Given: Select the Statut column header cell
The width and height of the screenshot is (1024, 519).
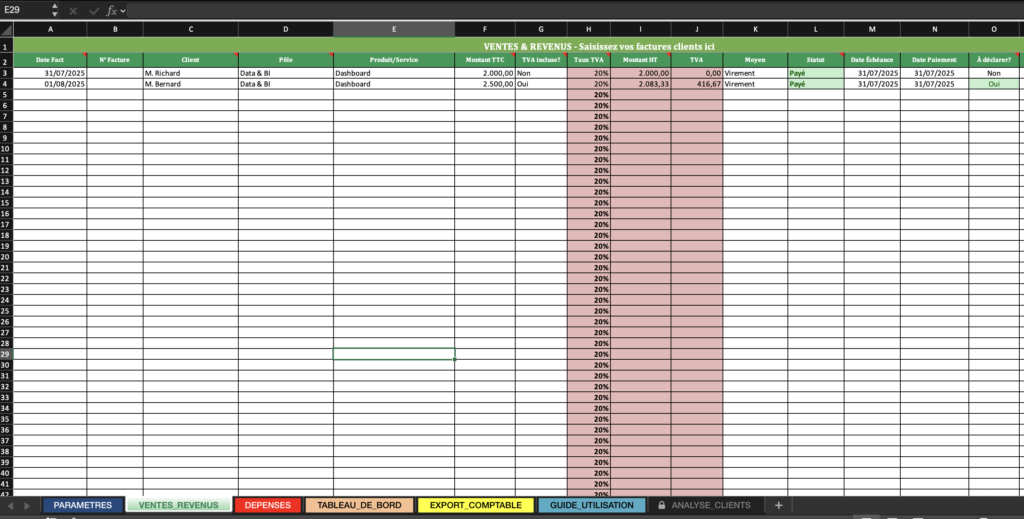Looking at the screenshot, I should tap(815, 60).
